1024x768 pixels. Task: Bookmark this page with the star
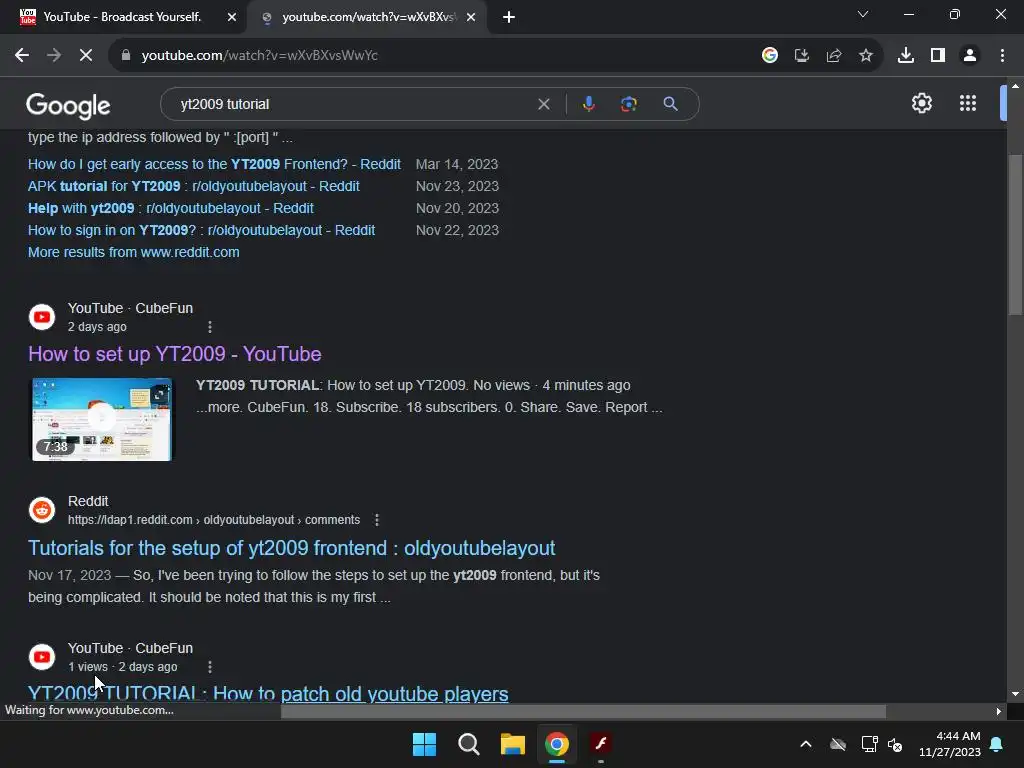coord(866,56)
